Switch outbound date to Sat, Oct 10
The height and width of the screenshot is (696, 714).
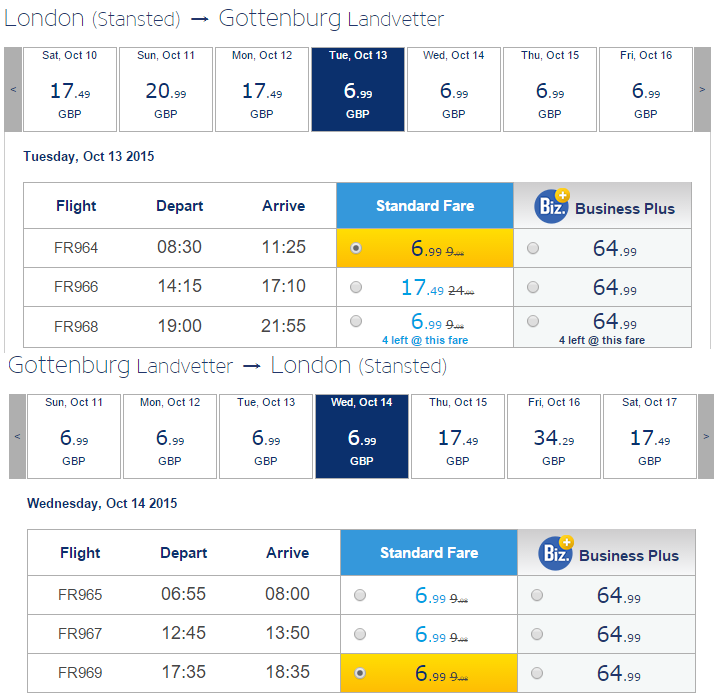click(x=70, y=89)
